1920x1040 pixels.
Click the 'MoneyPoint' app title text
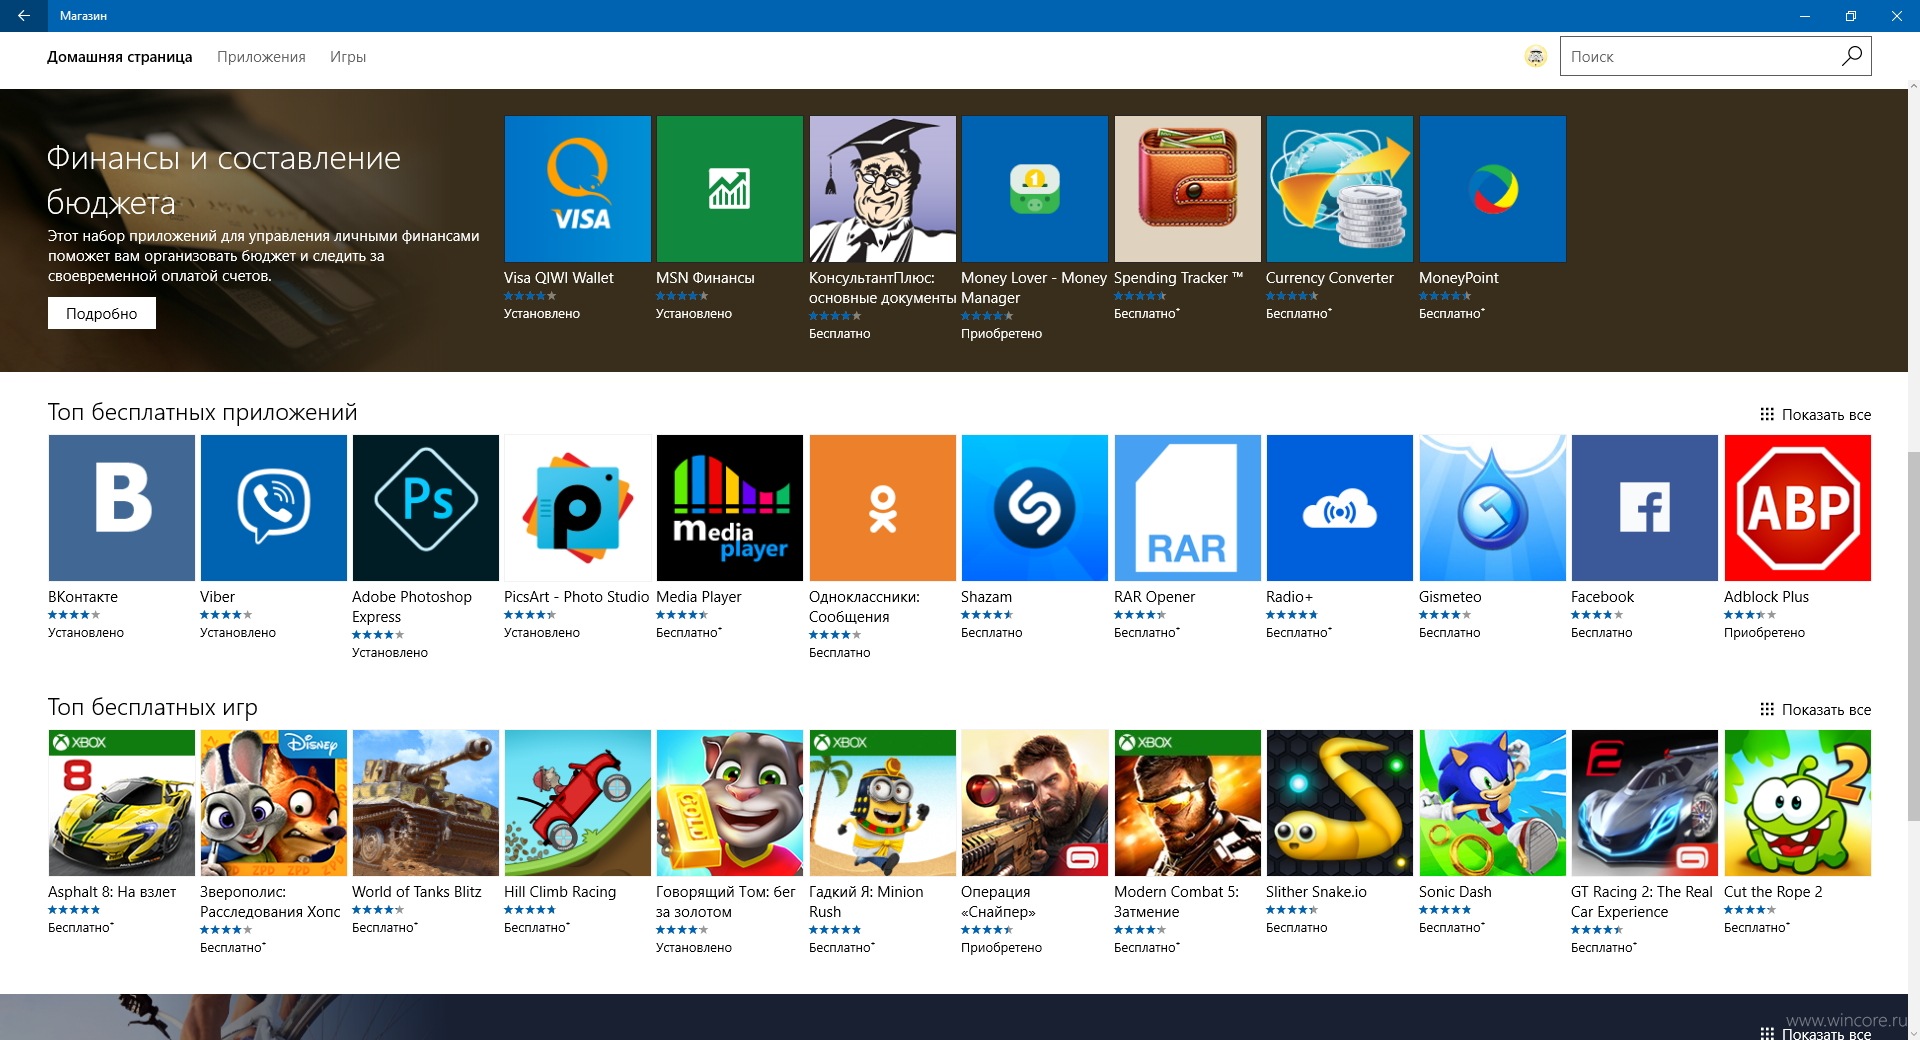pos(1459,278)
